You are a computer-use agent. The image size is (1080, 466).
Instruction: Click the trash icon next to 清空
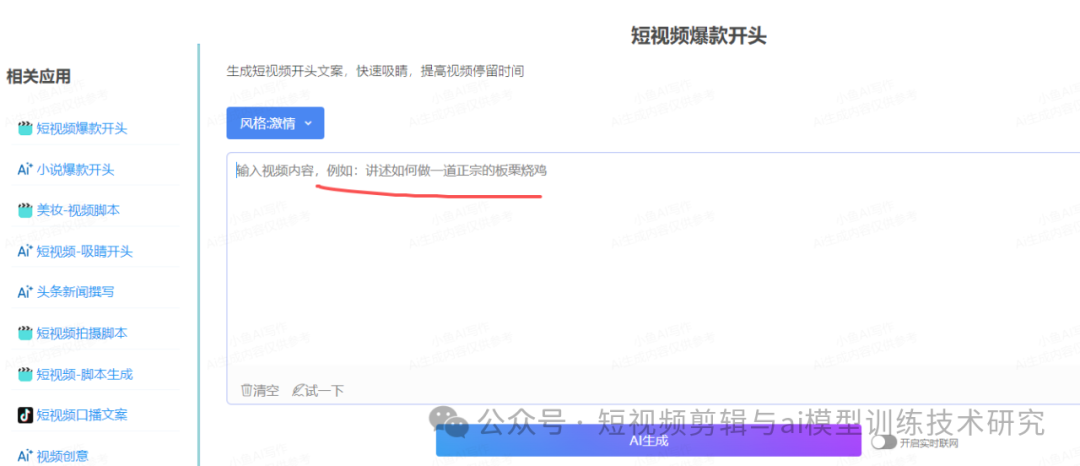pyautogui.click(x=247, y=390)
